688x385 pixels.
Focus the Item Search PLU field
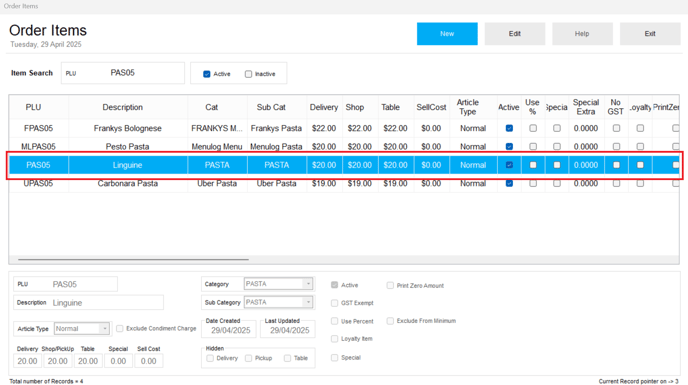(x=123, y=73)
